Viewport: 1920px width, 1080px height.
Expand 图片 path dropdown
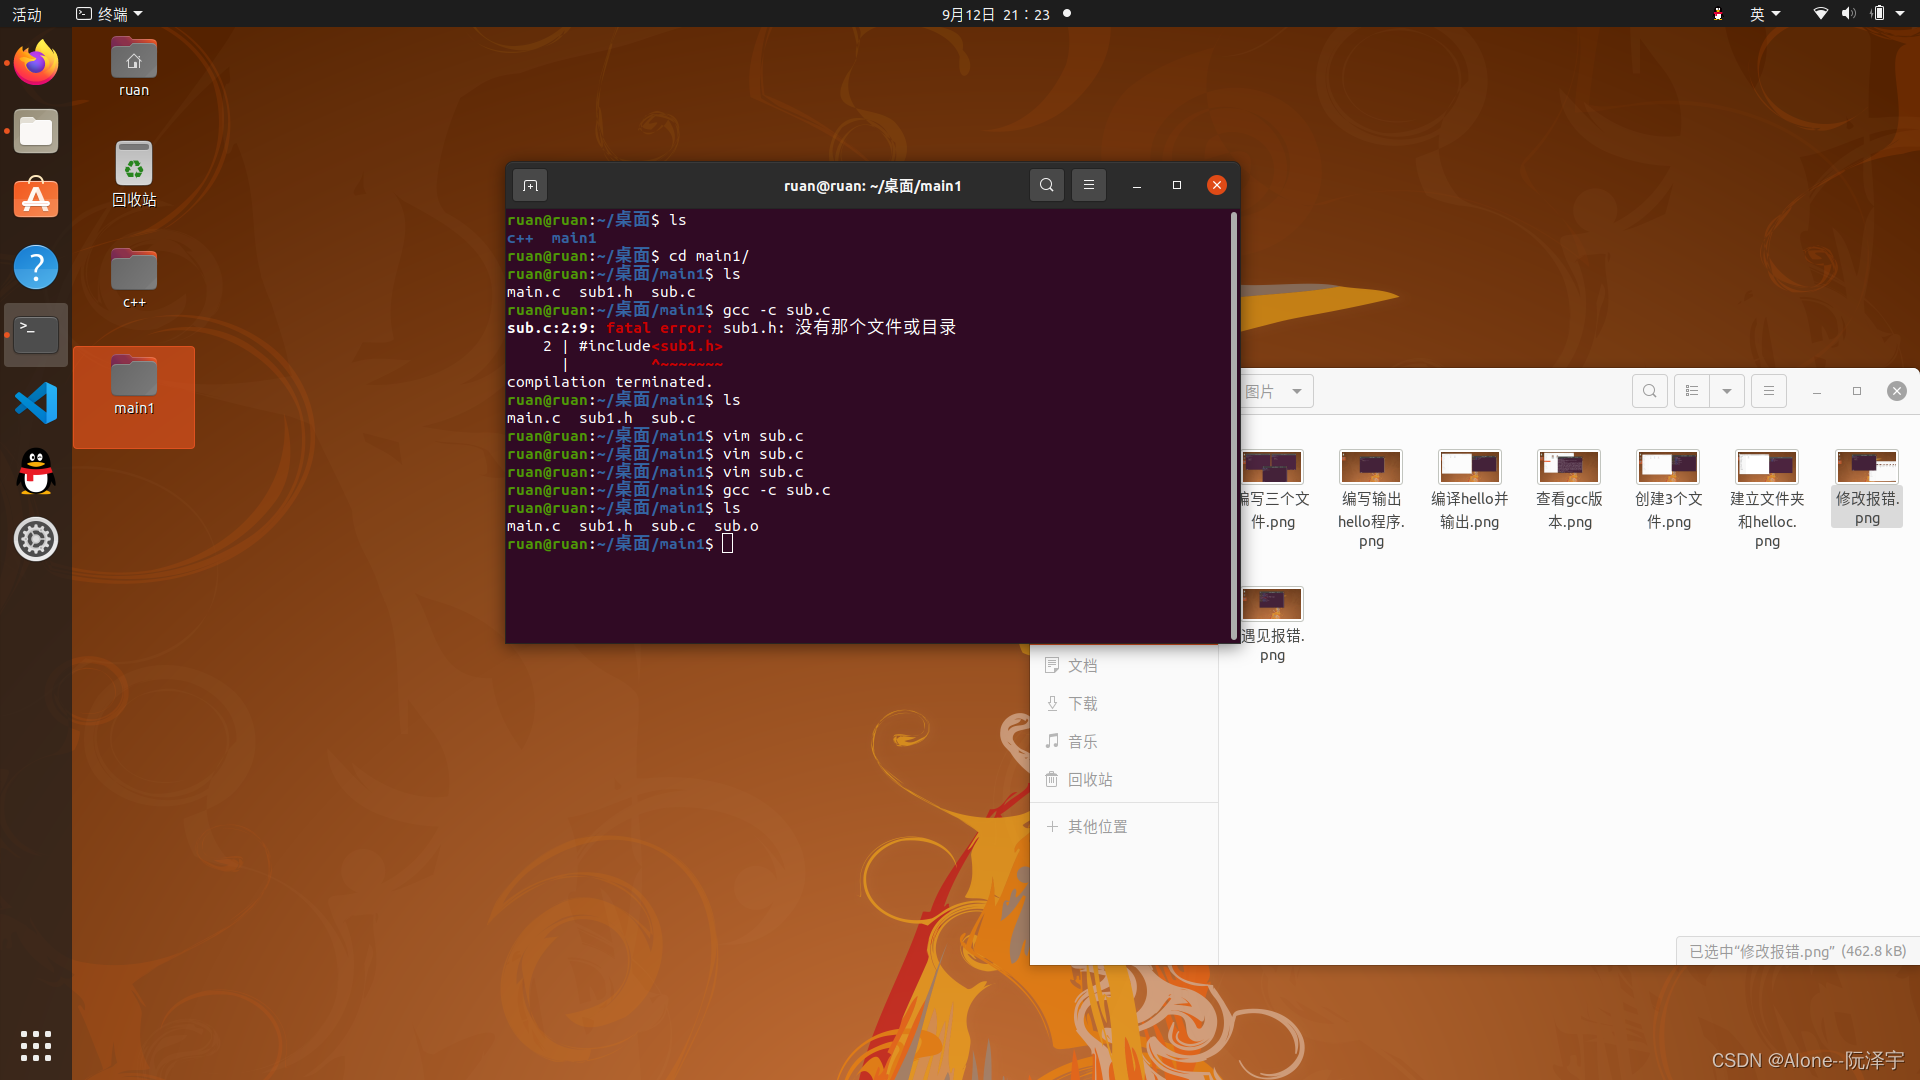coord(1297,391)
